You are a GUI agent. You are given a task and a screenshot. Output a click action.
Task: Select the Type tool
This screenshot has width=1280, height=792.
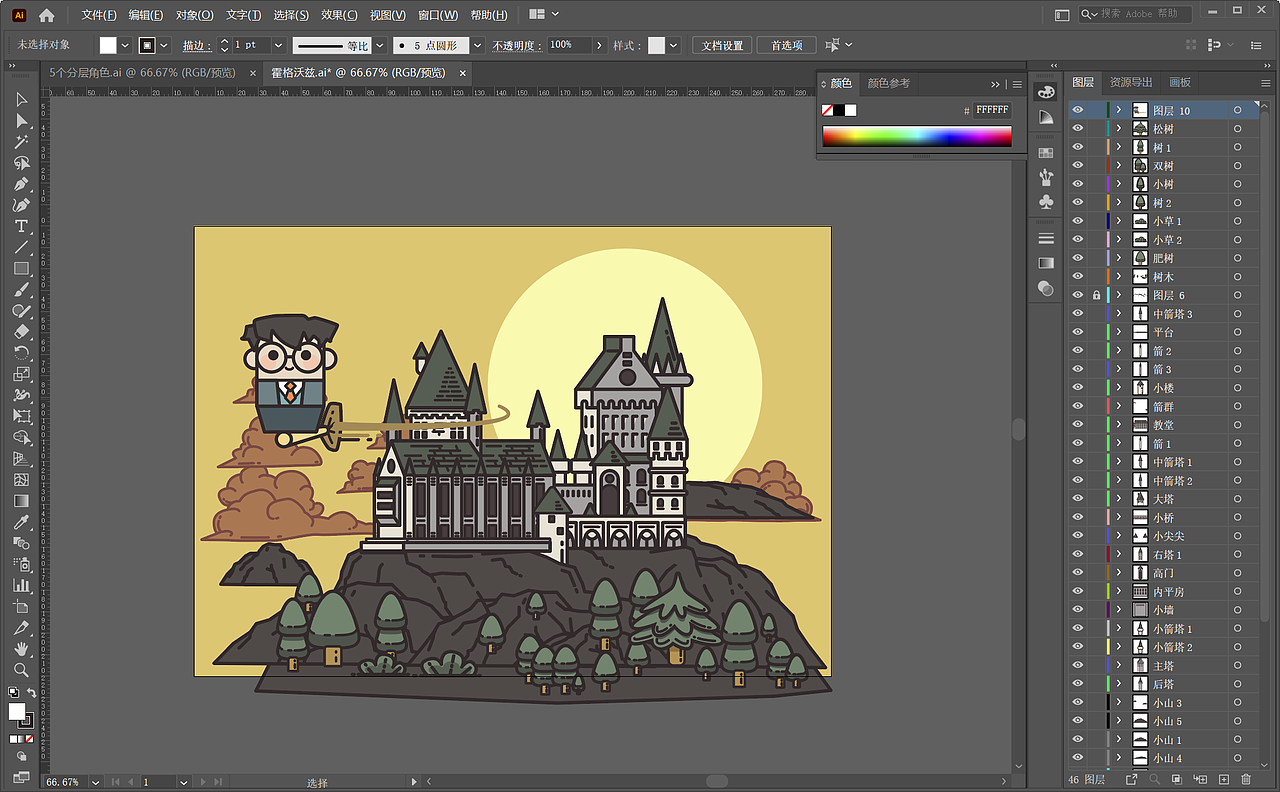click(21, 226)
